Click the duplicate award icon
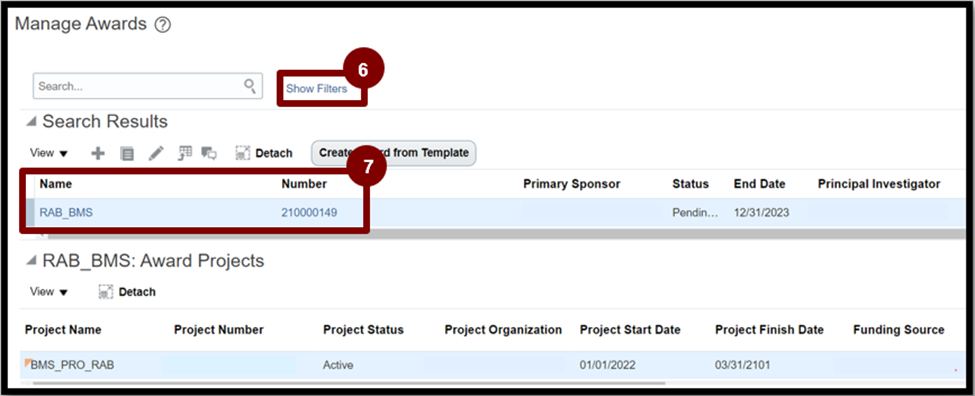The width and height of the screenshot is (975, 396). point(127,154)
